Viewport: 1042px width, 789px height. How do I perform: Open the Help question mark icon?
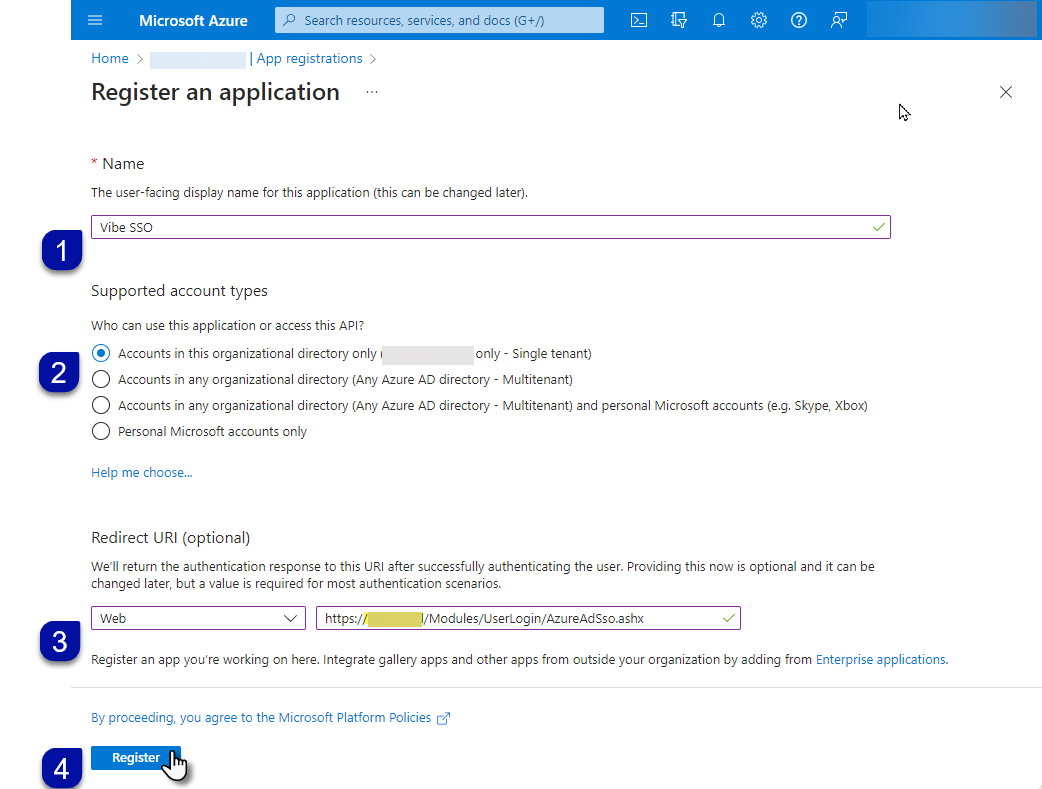point(799,20)
